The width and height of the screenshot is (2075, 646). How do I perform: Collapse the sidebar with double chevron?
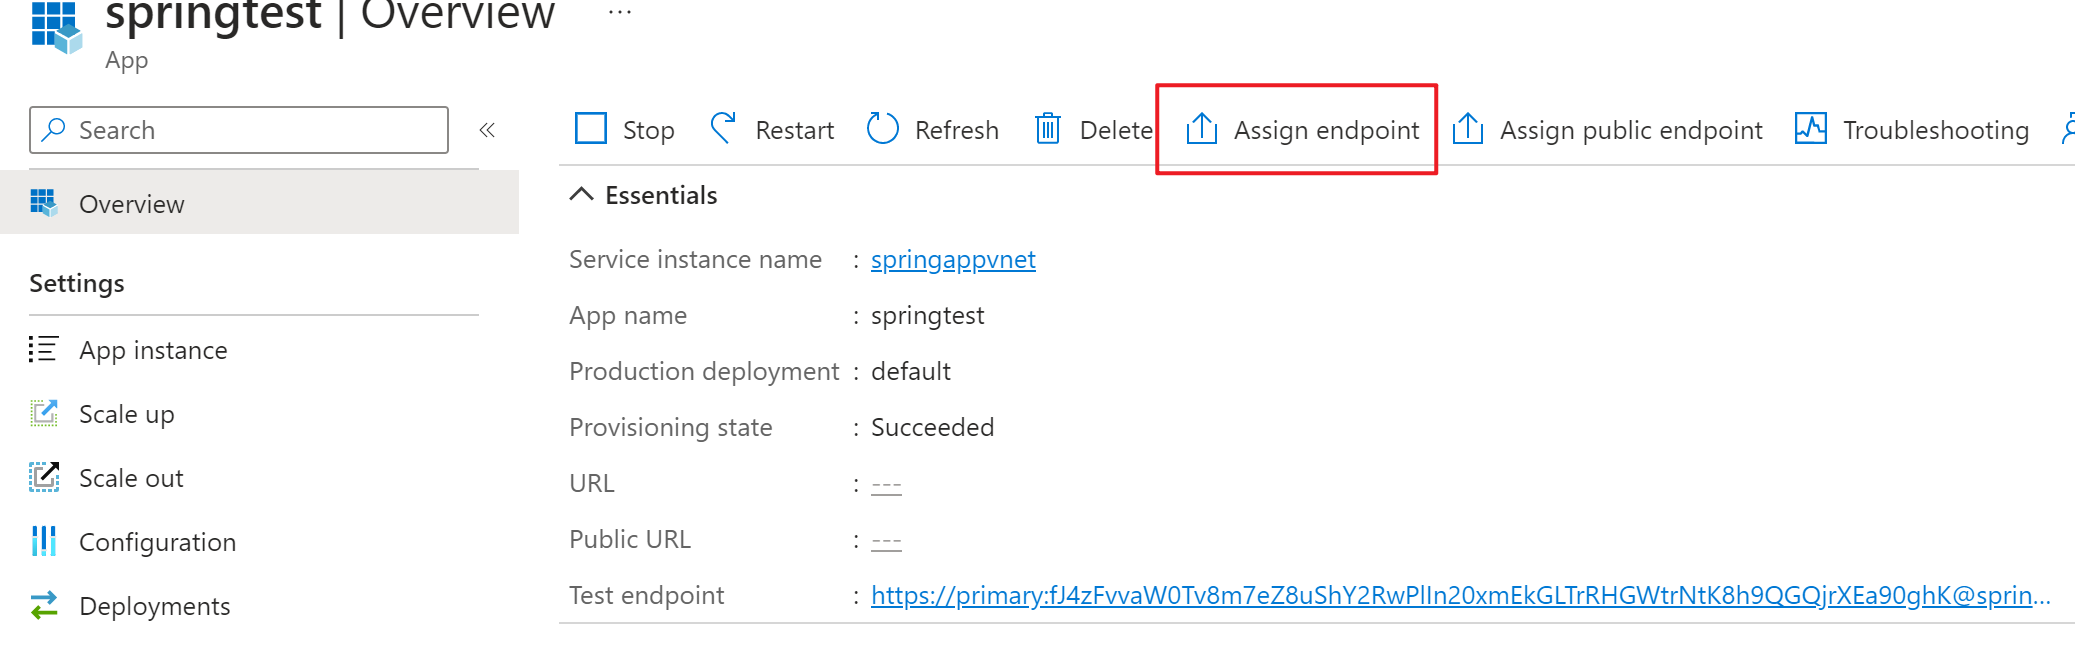click(487, 130)
